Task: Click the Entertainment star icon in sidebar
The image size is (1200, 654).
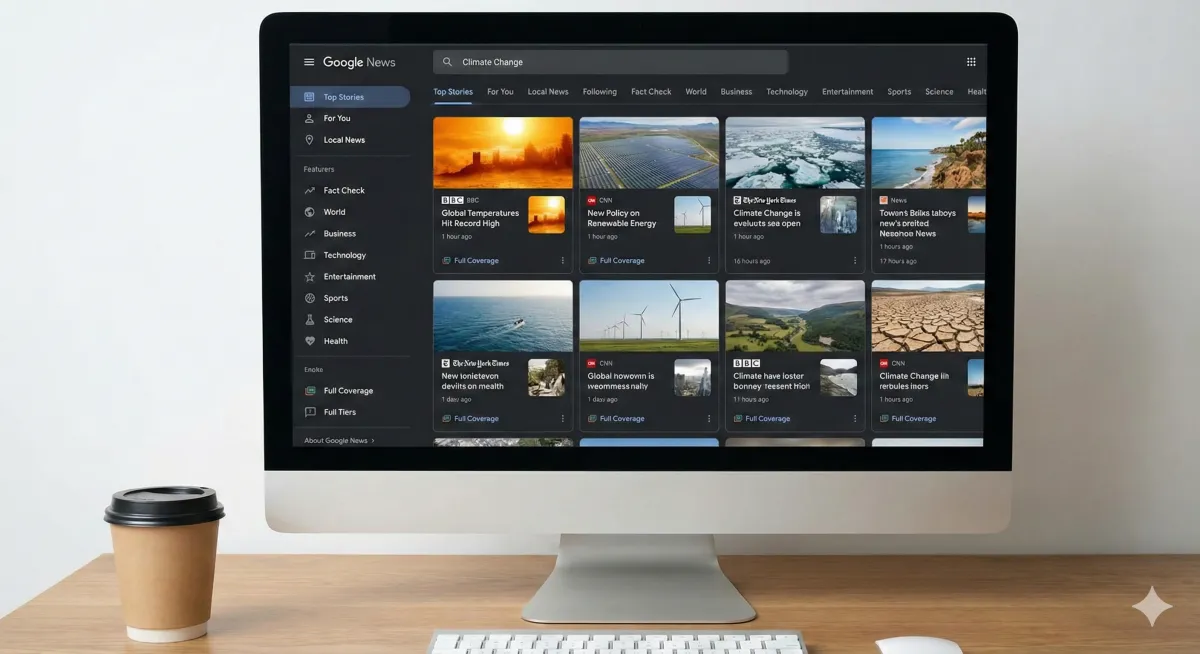Action: [x=310, y=277]
